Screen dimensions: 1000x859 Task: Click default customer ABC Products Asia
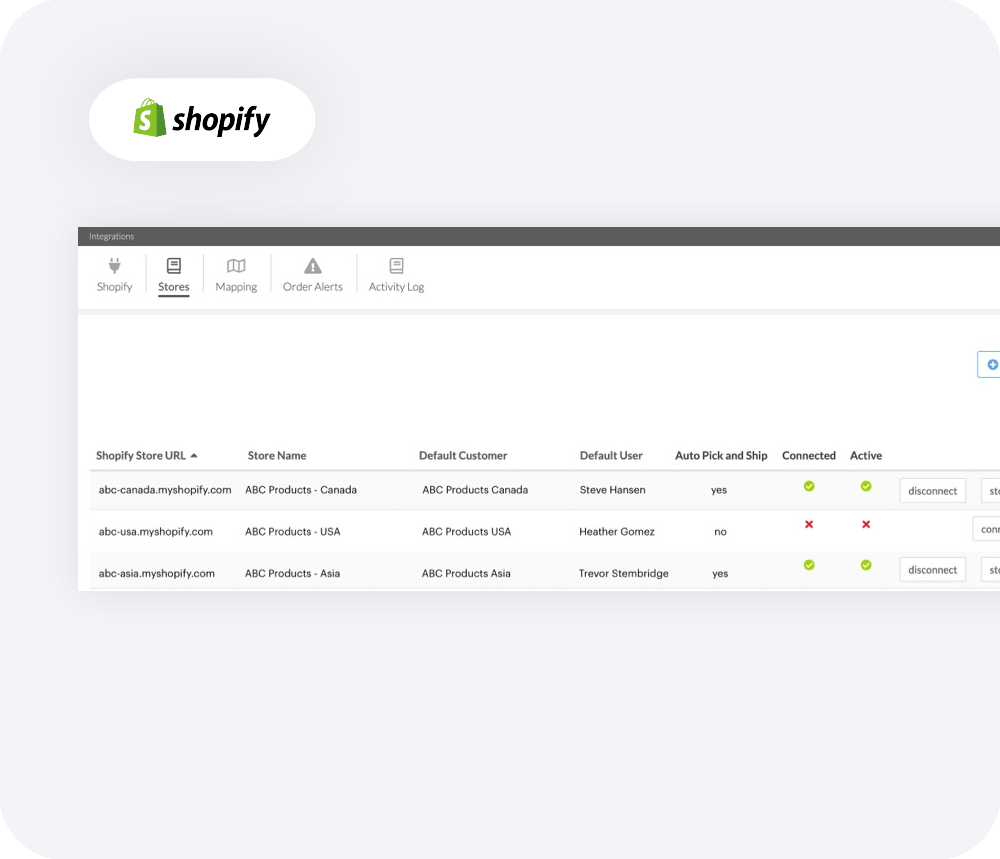pos(466,573)
